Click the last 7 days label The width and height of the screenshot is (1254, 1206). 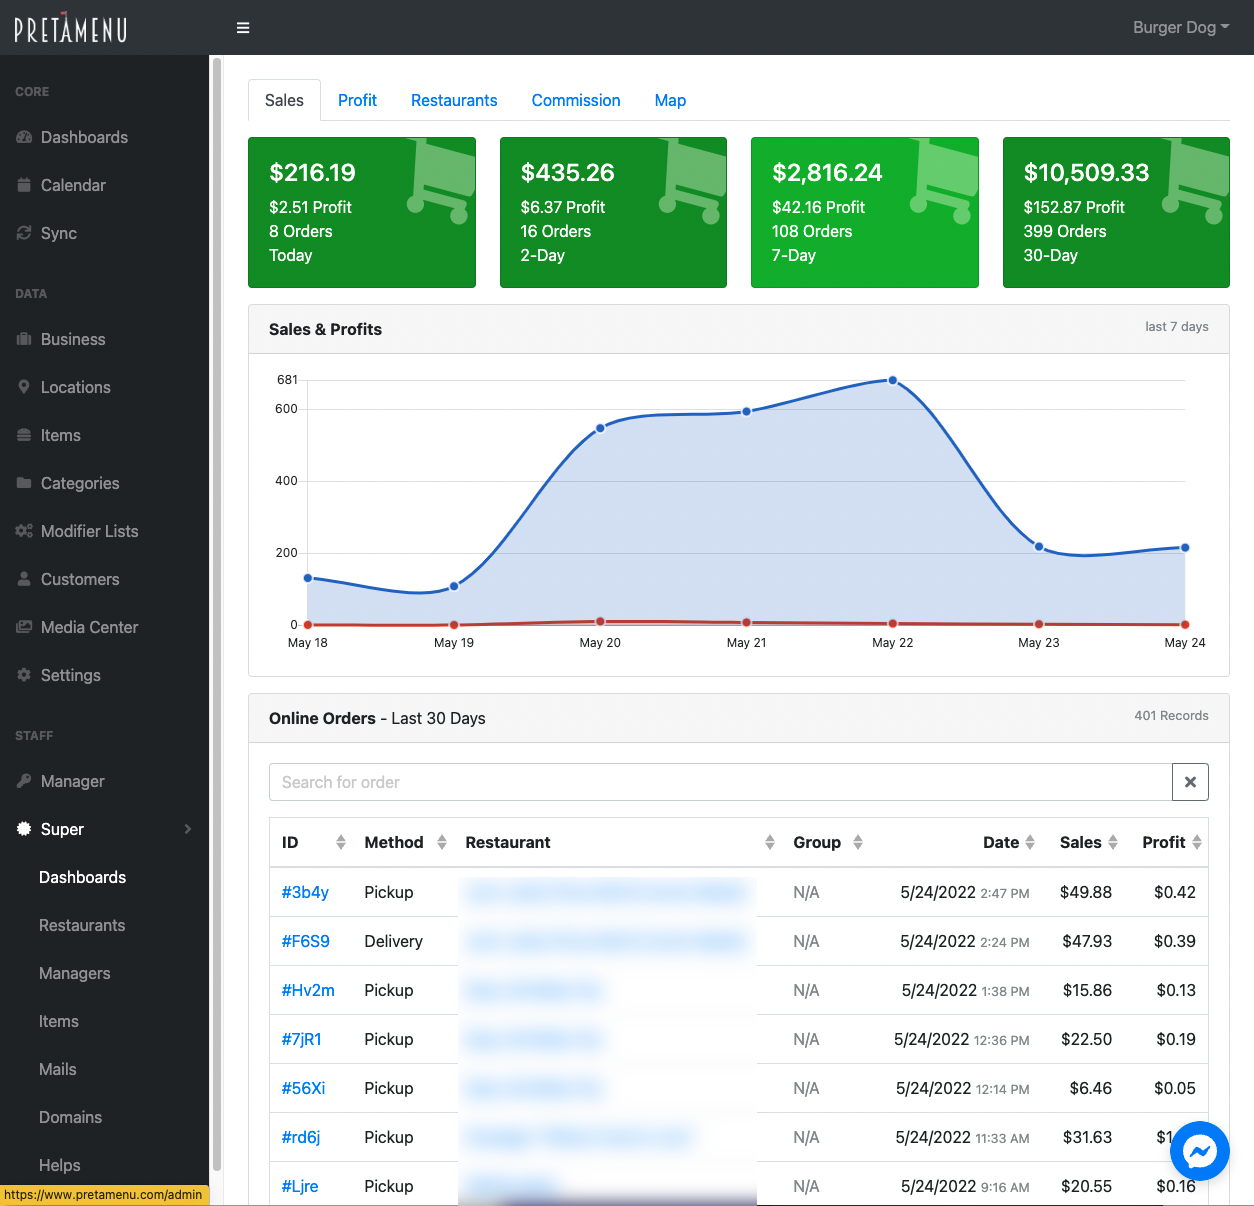1177,326
